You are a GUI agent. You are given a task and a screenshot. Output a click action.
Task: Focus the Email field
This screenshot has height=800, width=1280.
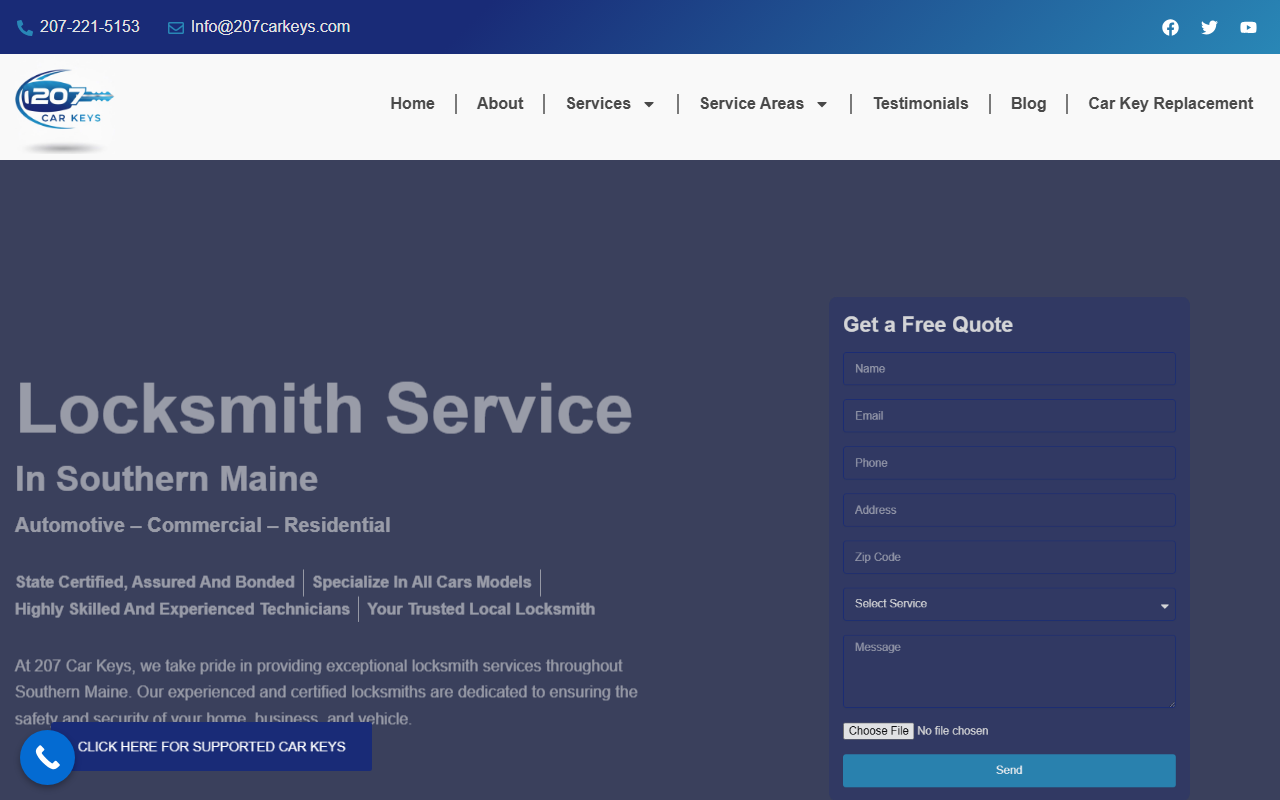pos(1009,416)
